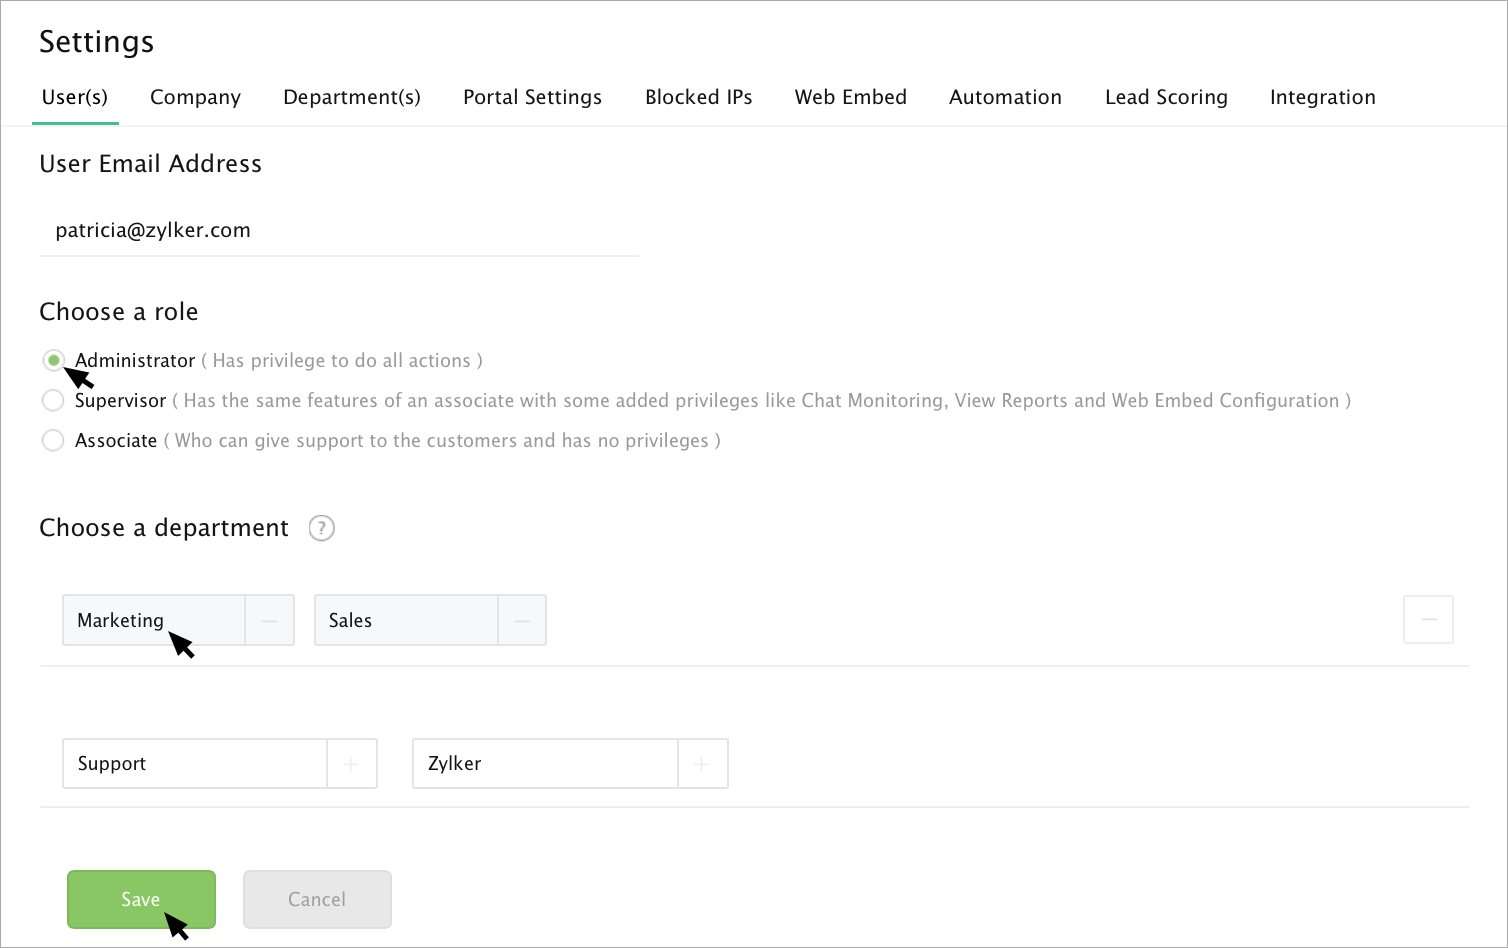Image resolution: width=1508 pixels, height=948 pixels.
Task: Choose the Supervisor role radio button
Action: [53, 401]
